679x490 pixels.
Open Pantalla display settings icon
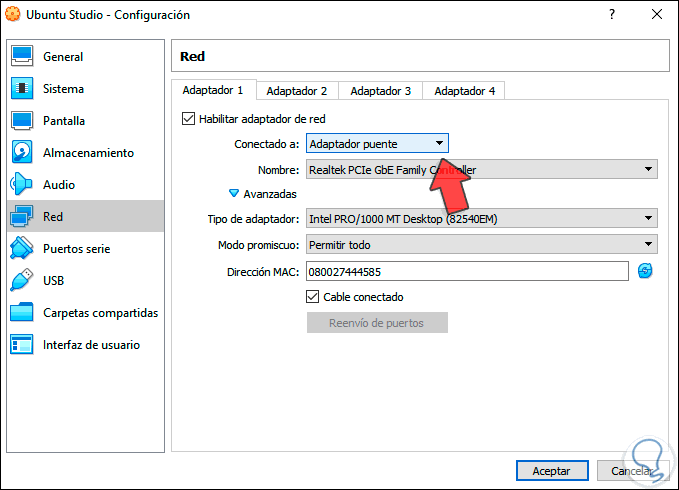tap(23, 121)
